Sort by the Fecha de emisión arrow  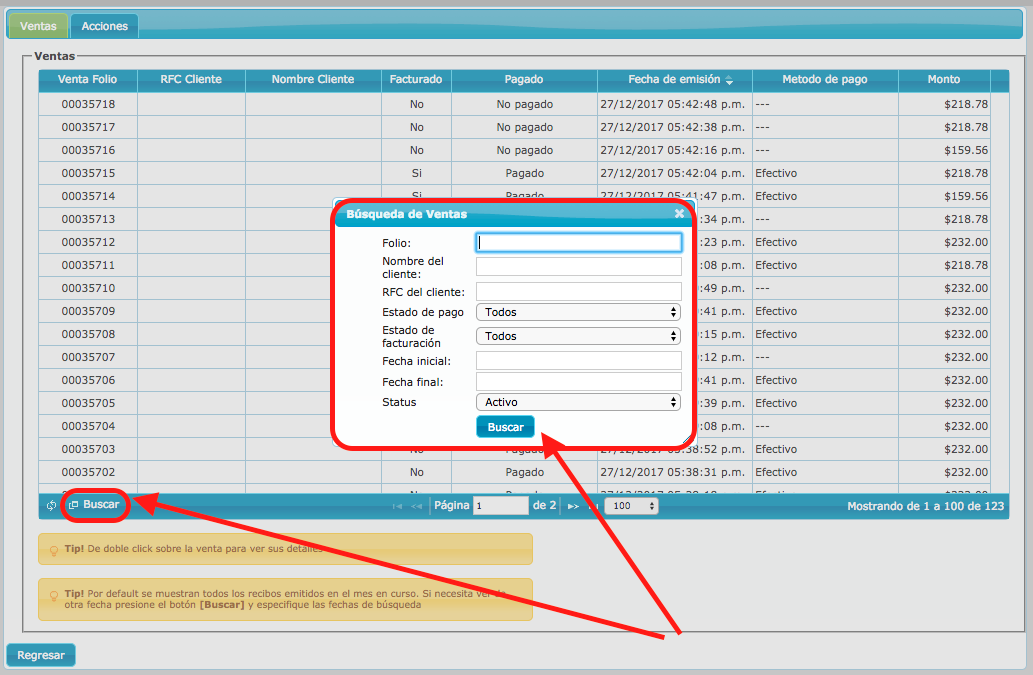point(730,80)
